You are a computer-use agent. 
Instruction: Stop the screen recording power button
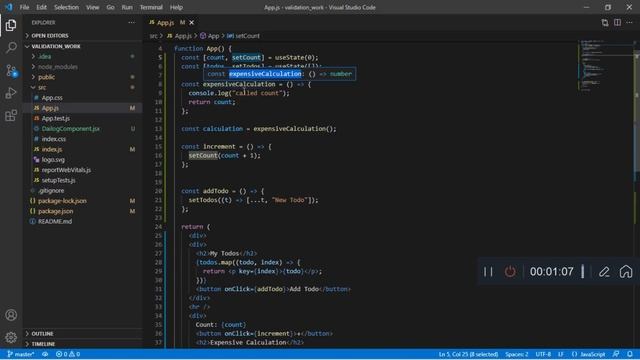click(510, 271)
